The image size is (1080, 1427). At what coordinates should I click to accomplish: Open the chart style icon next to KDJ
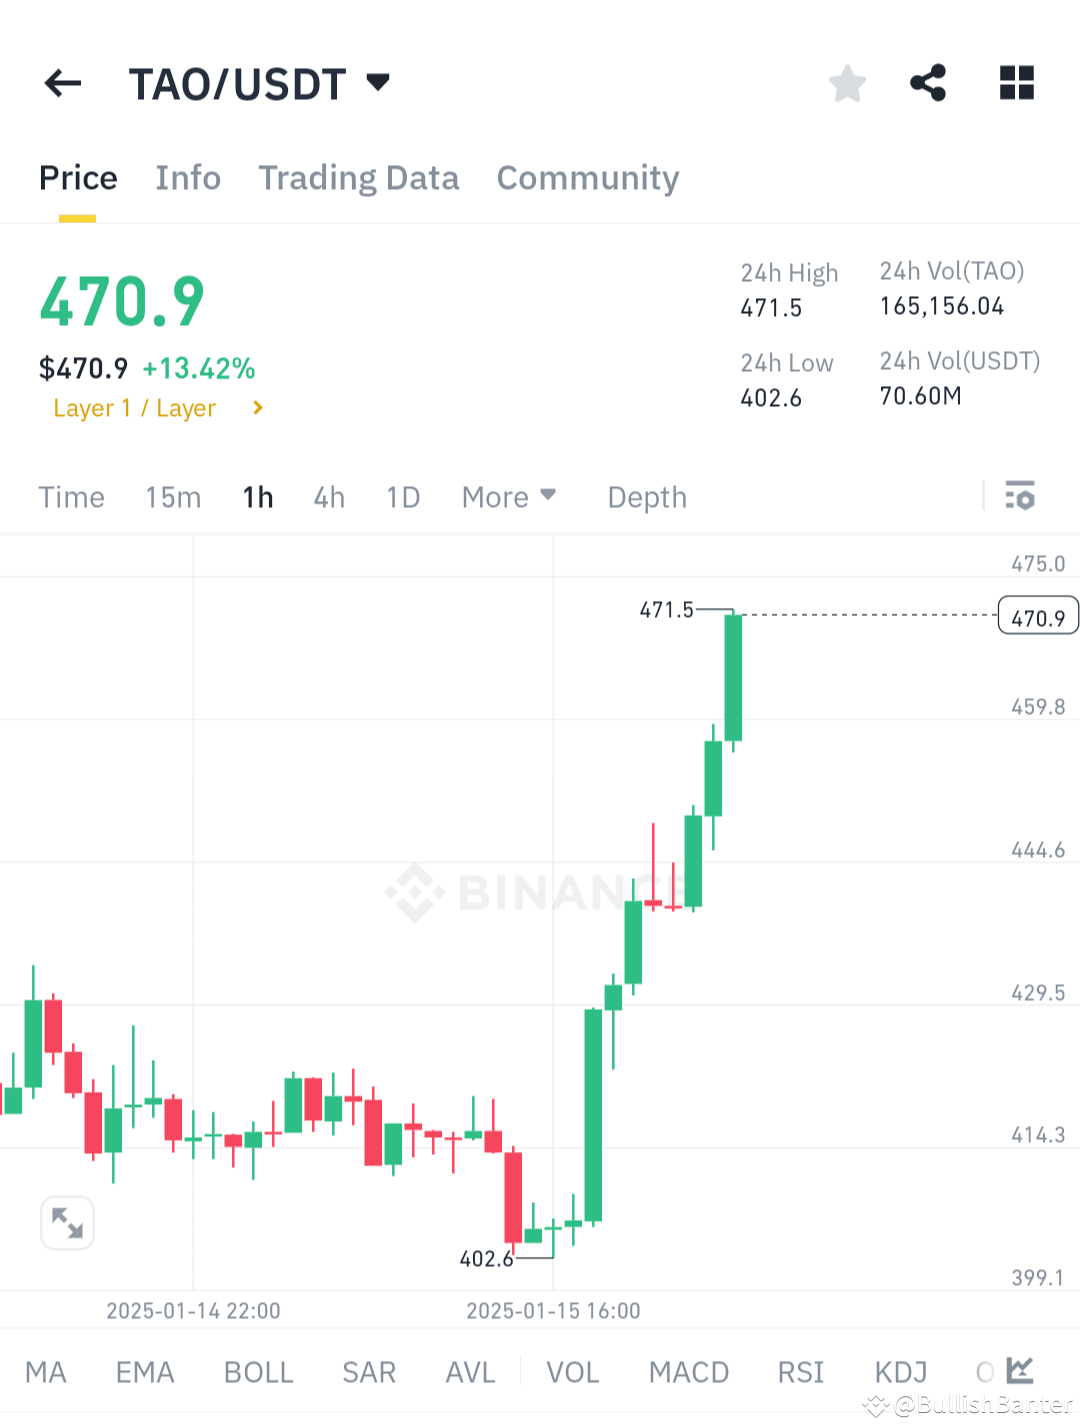1018,1371
